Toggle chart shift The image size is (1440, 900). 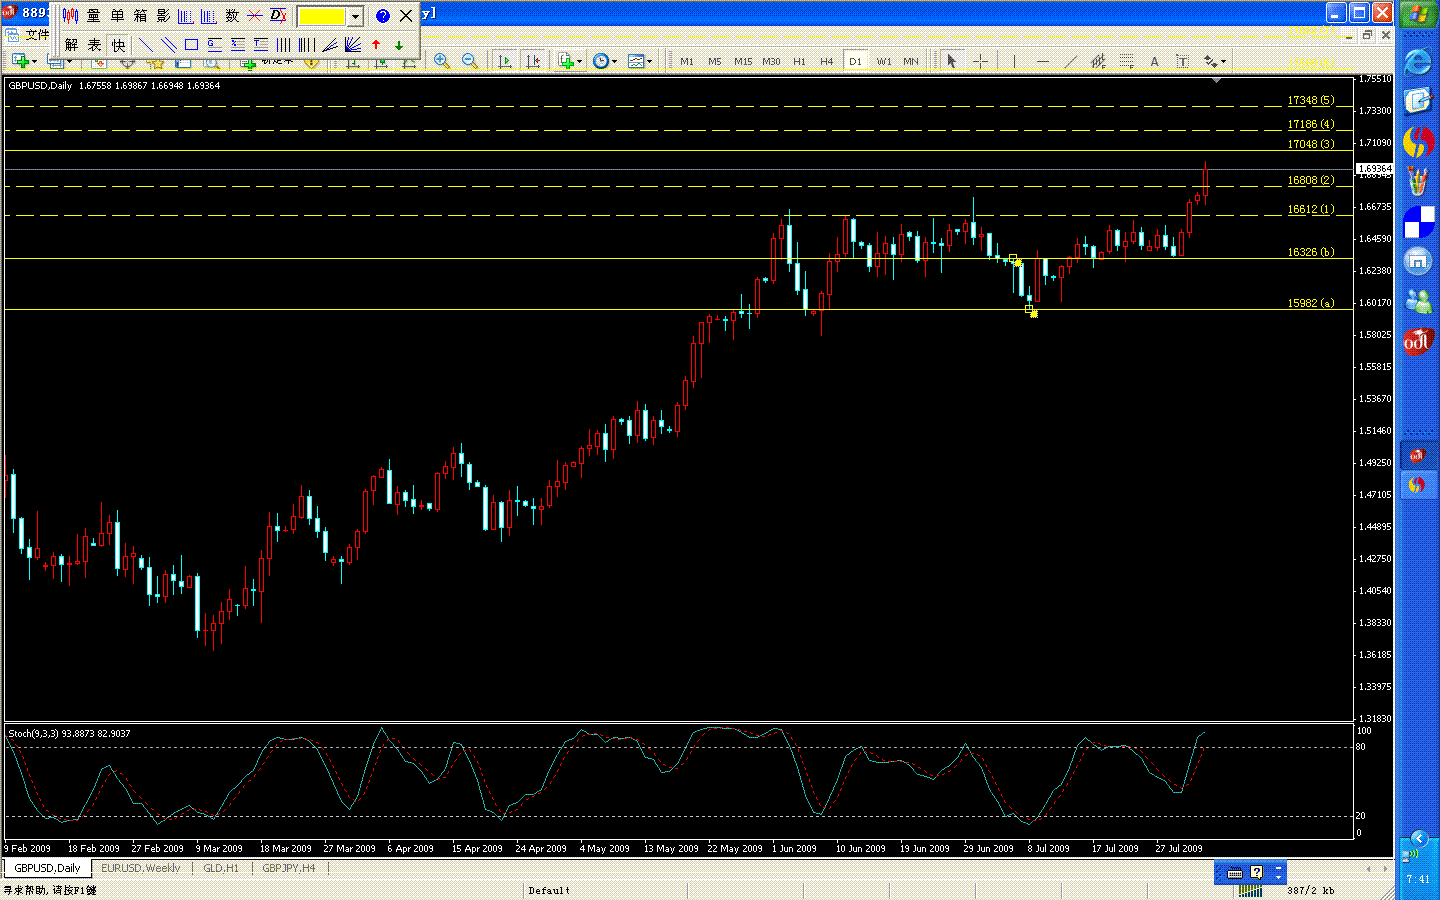533,61
